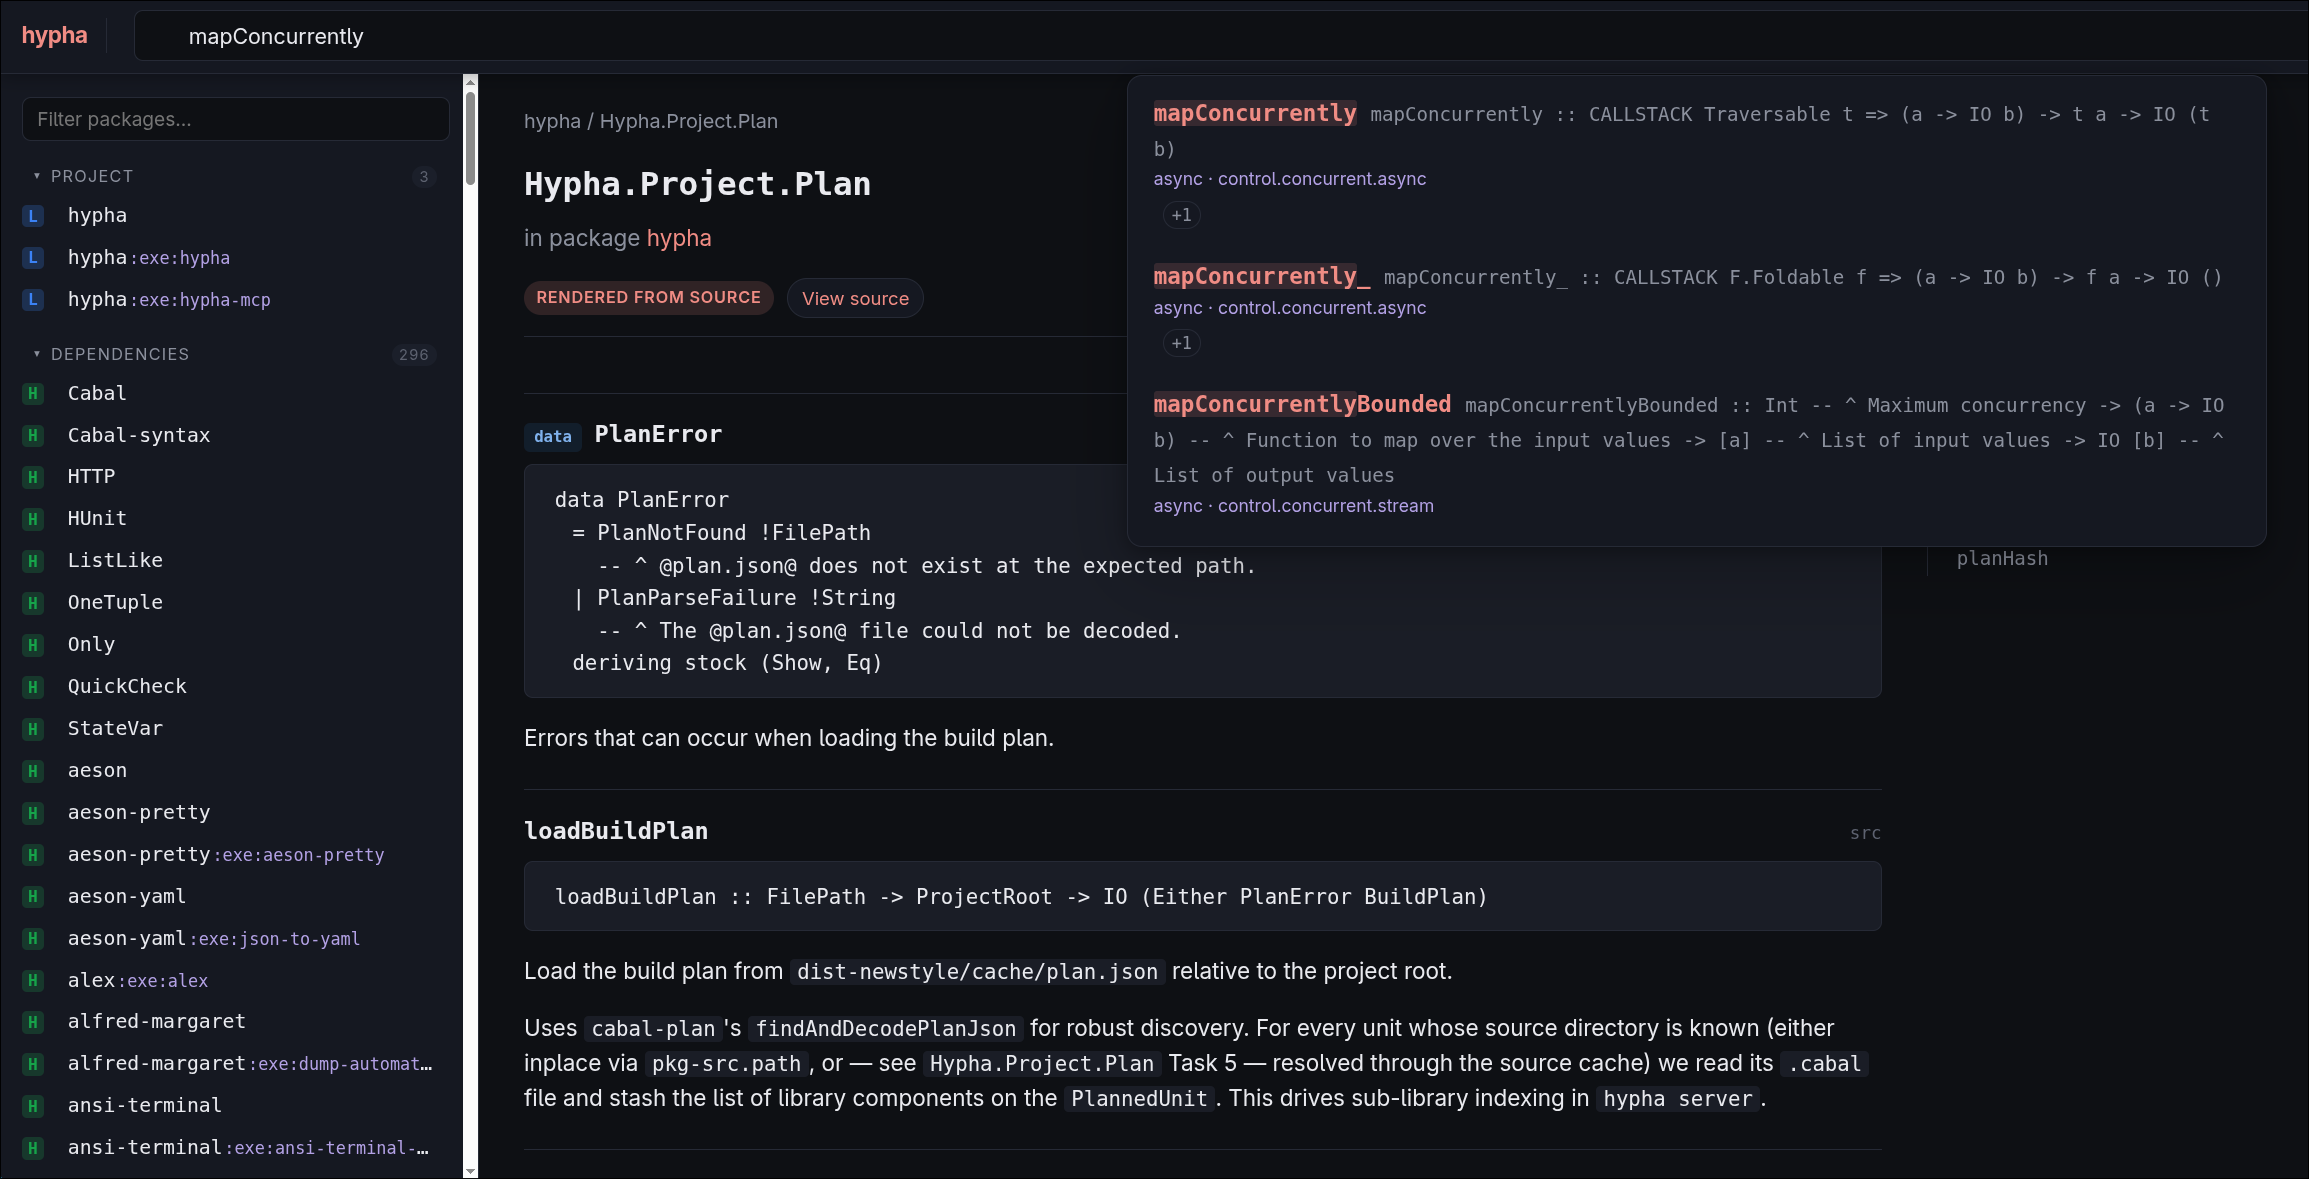This screenshot has width=2309, height=1179.
Task: Click the H badge beside ansi-terminal
Action: coord(33,1106)
